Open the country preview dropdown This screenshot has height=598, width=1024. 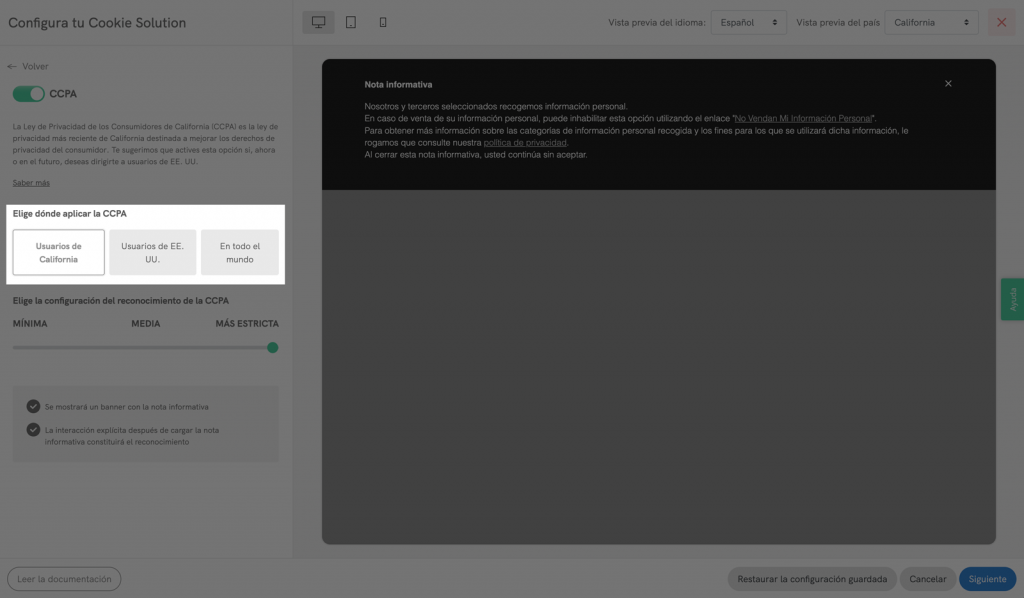click(931, 22)
